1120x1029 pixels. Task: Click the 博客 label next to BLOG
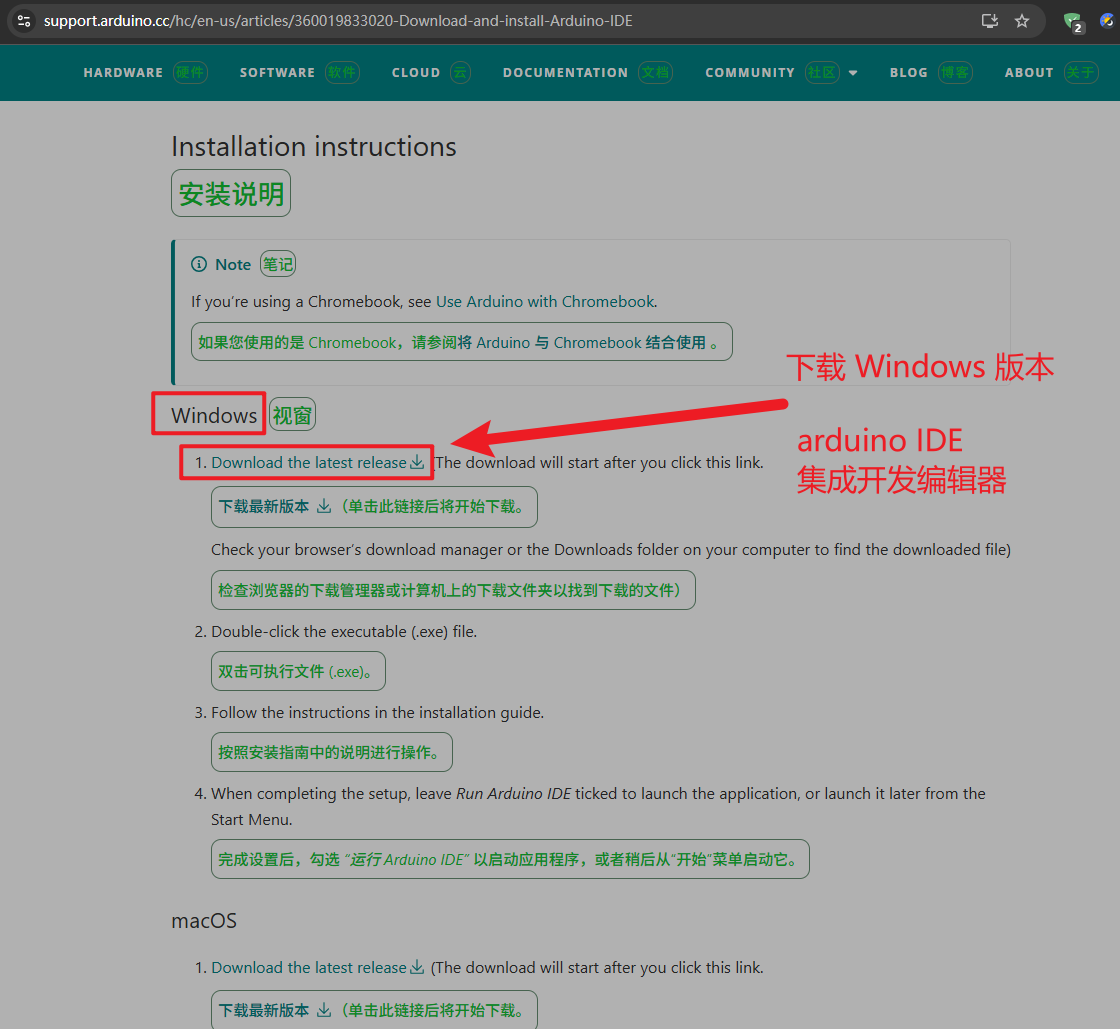[x=955, y=72]
